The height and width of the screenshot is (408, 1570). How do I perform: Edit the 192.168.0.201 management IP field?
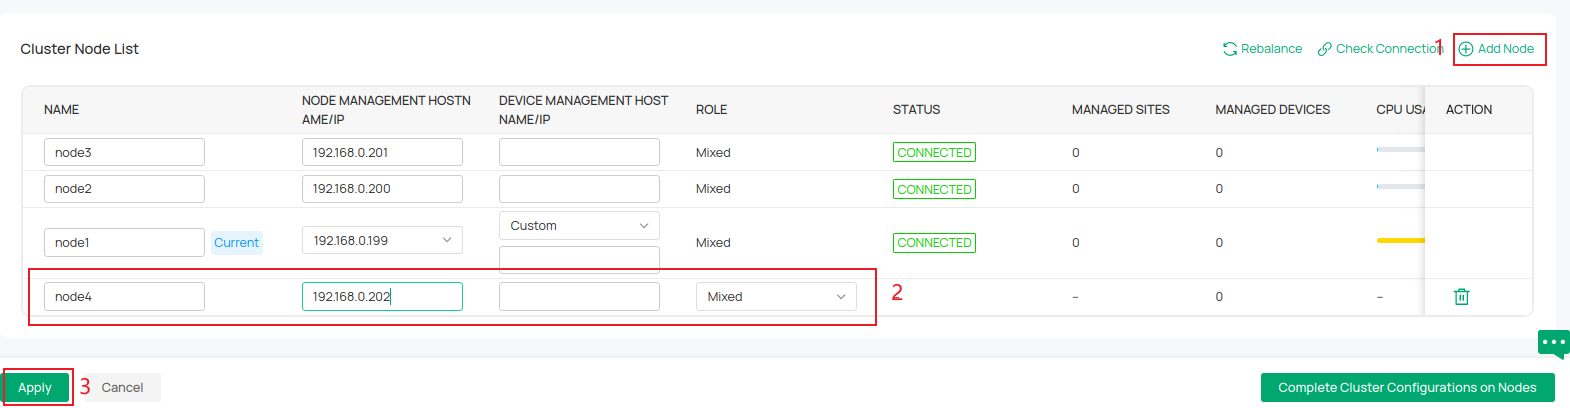click(x=382, y=153)
